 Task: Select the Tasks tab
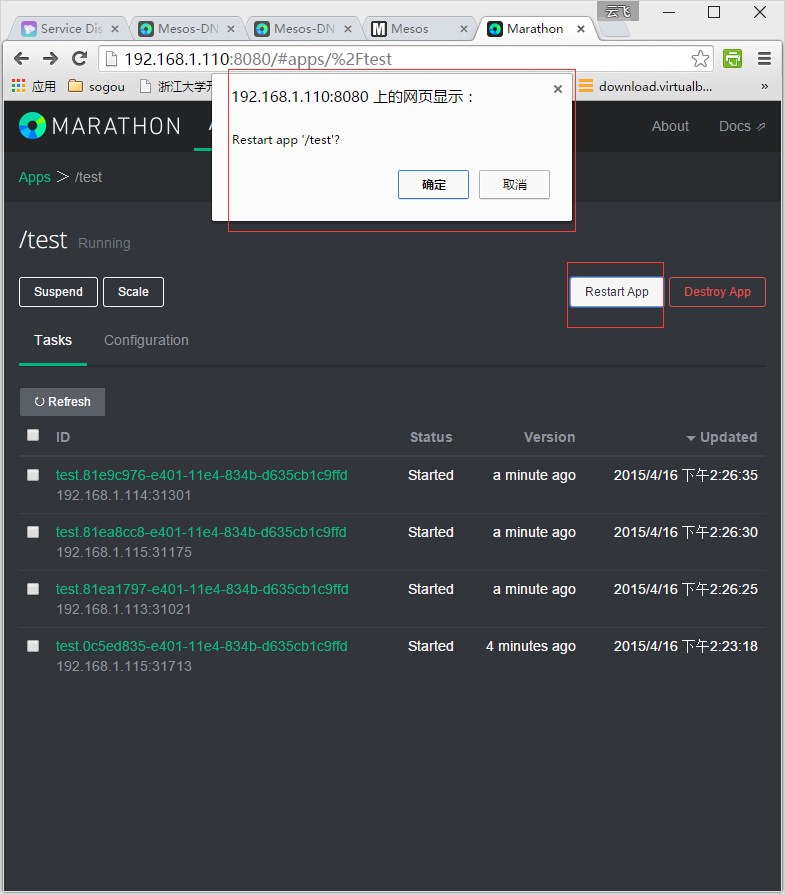(x=53, y=340)
